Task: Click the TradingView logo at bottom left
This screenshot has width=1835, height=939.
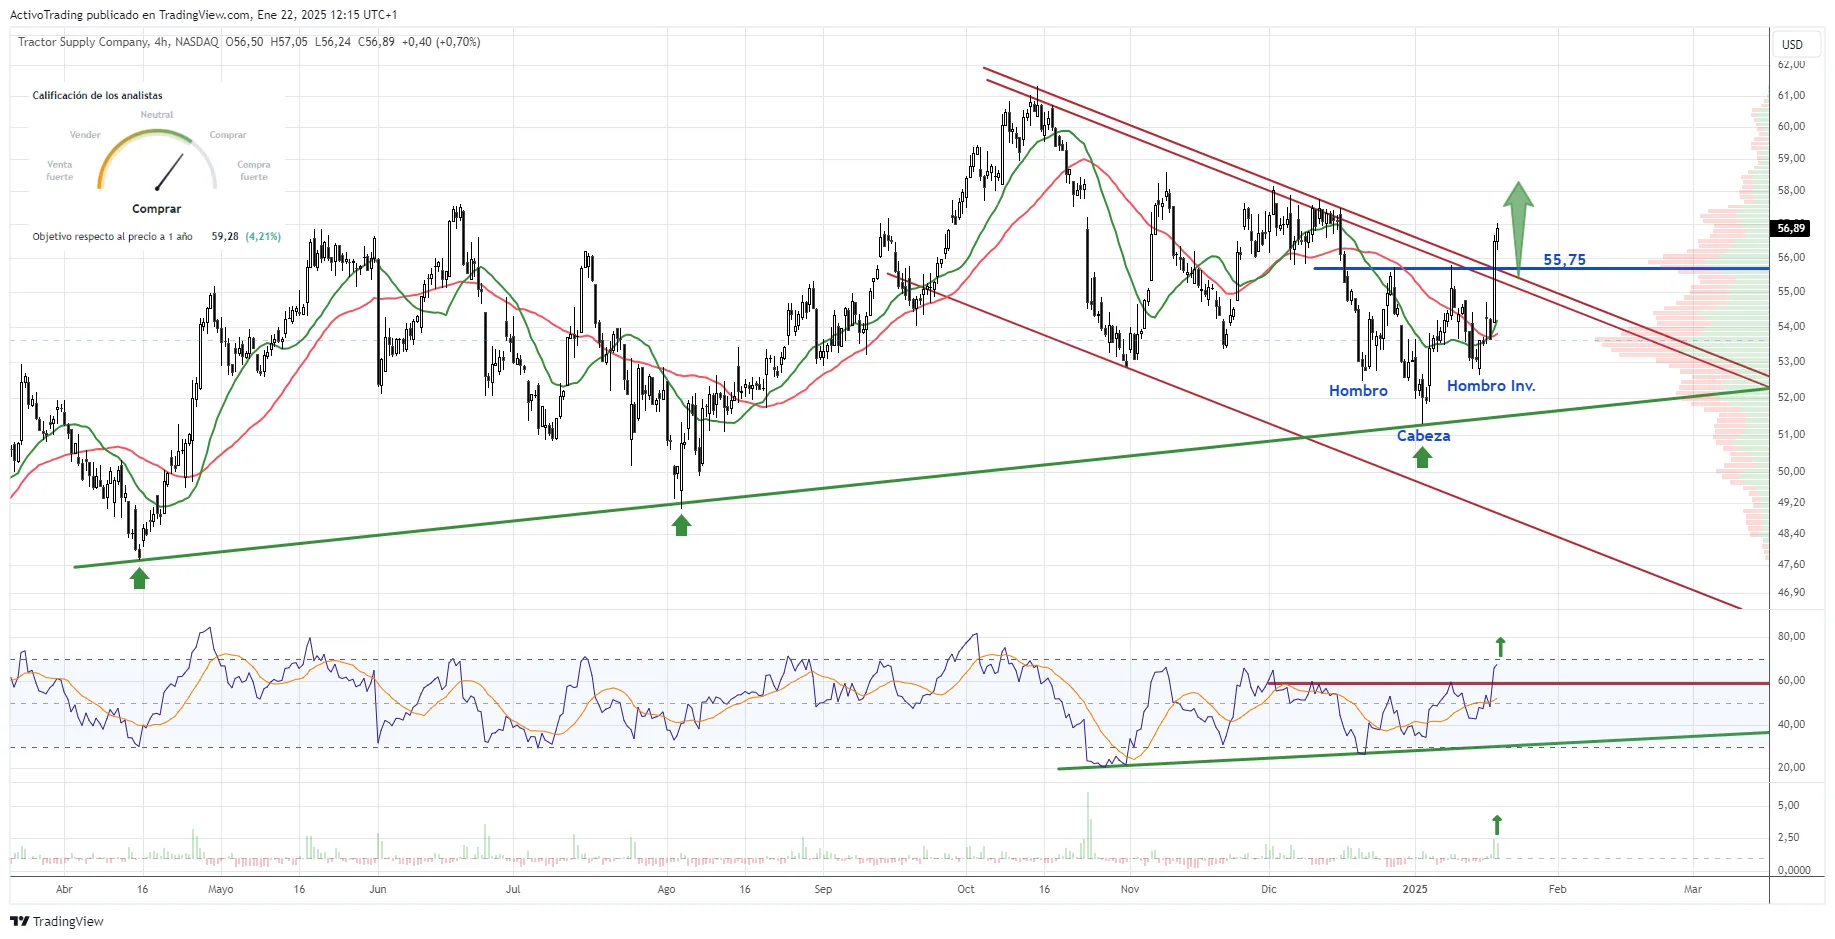Action: tap(57, 921)
